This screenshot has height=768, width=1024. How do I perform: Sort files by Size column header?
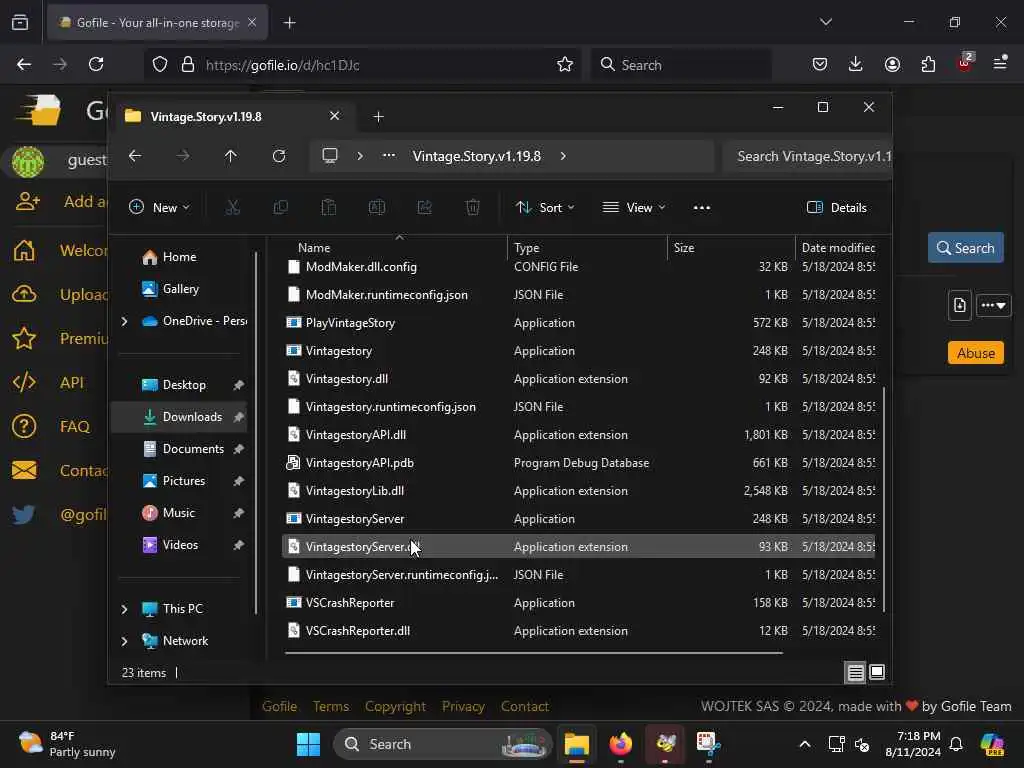tap(731, 248)
